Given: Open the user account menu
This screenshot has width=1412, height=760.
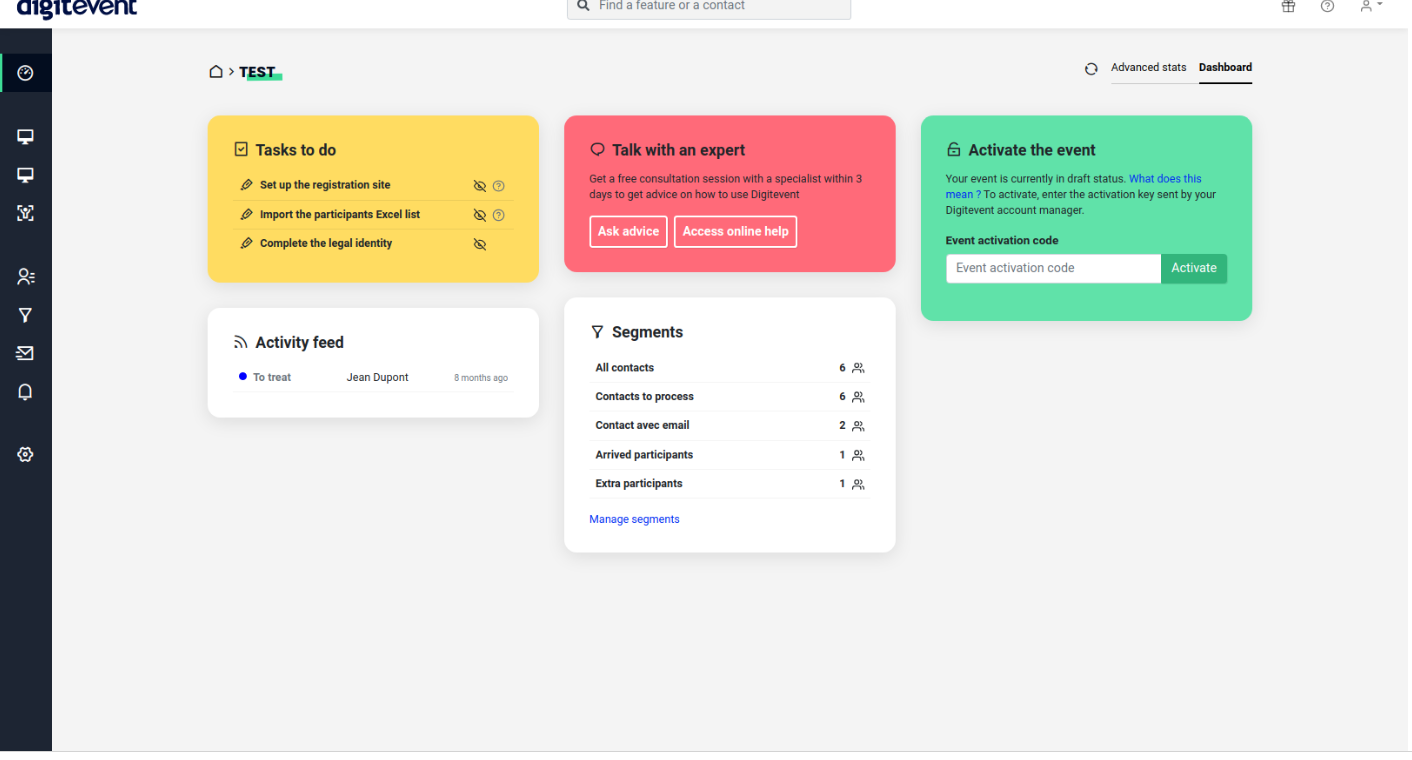Looking at the screenshot, I should pyautogui.click(x=1371, y=6).
